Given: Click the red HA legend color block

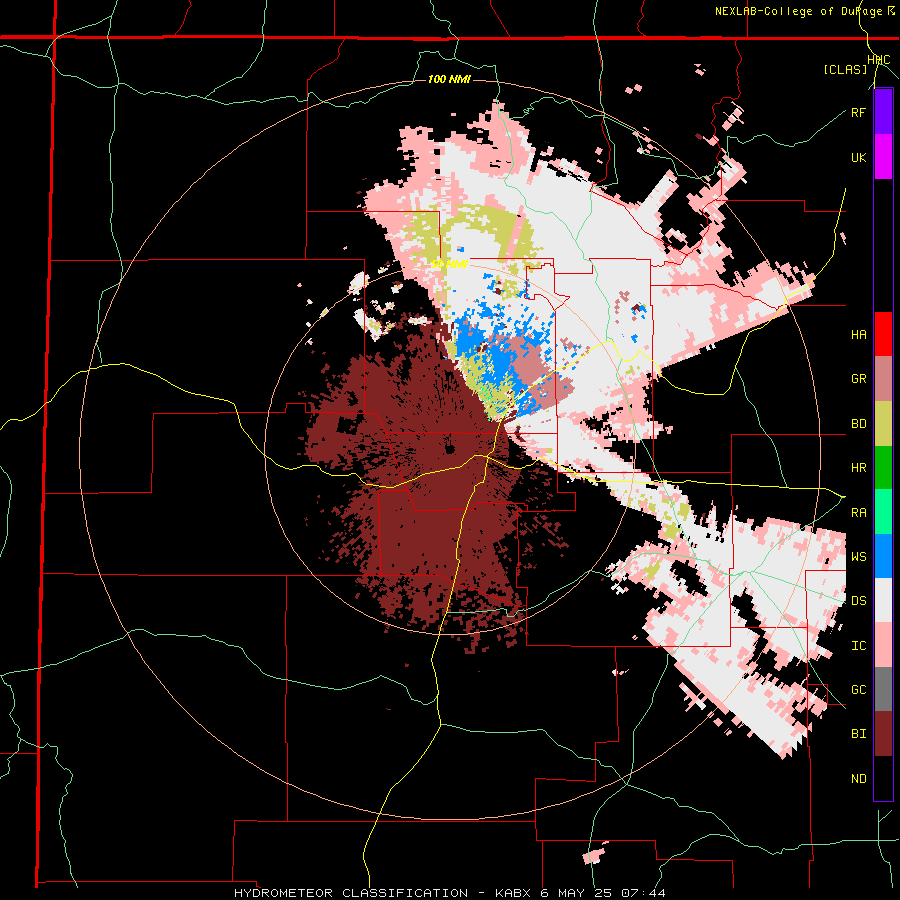Looking at the screenshot, I should coord(883,334).
